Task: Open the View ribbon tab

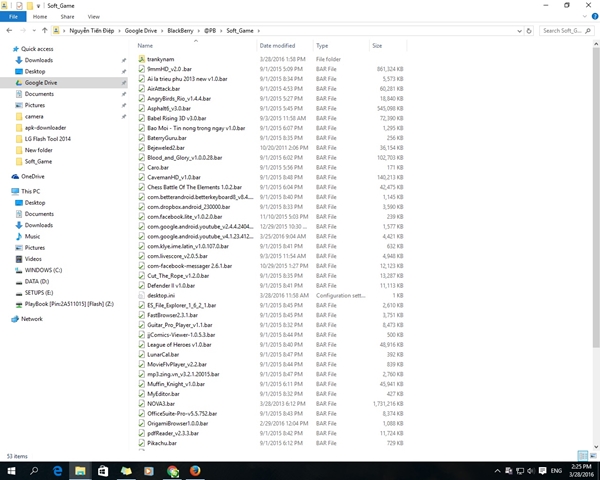Action: coord(93,17)
